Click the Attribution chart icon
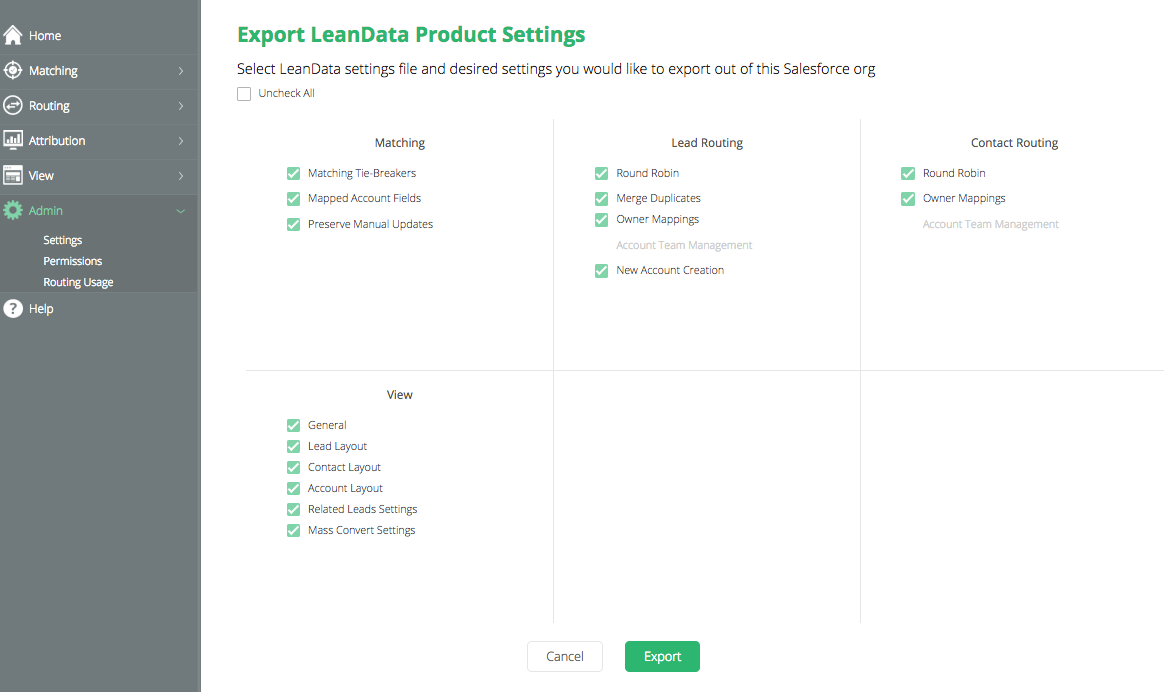The height and width of the screenshot is (692, 1164). pos(13,140)
